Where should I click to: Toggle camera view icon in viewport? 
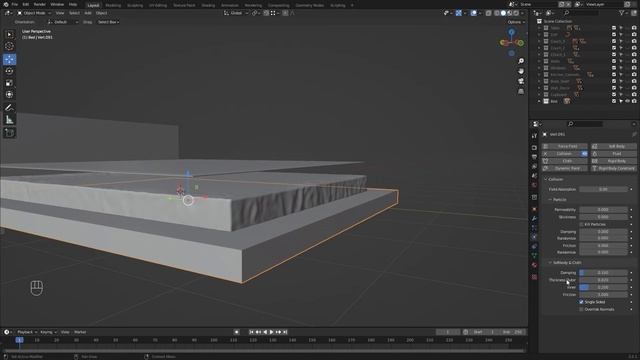pyautogui.click(x=521, y=81)
